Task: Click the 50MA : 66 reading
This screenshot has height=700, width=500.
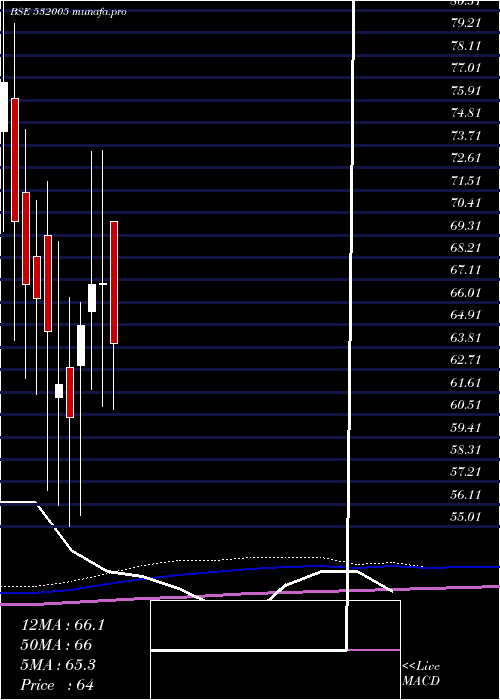Action: click(57, 645)
